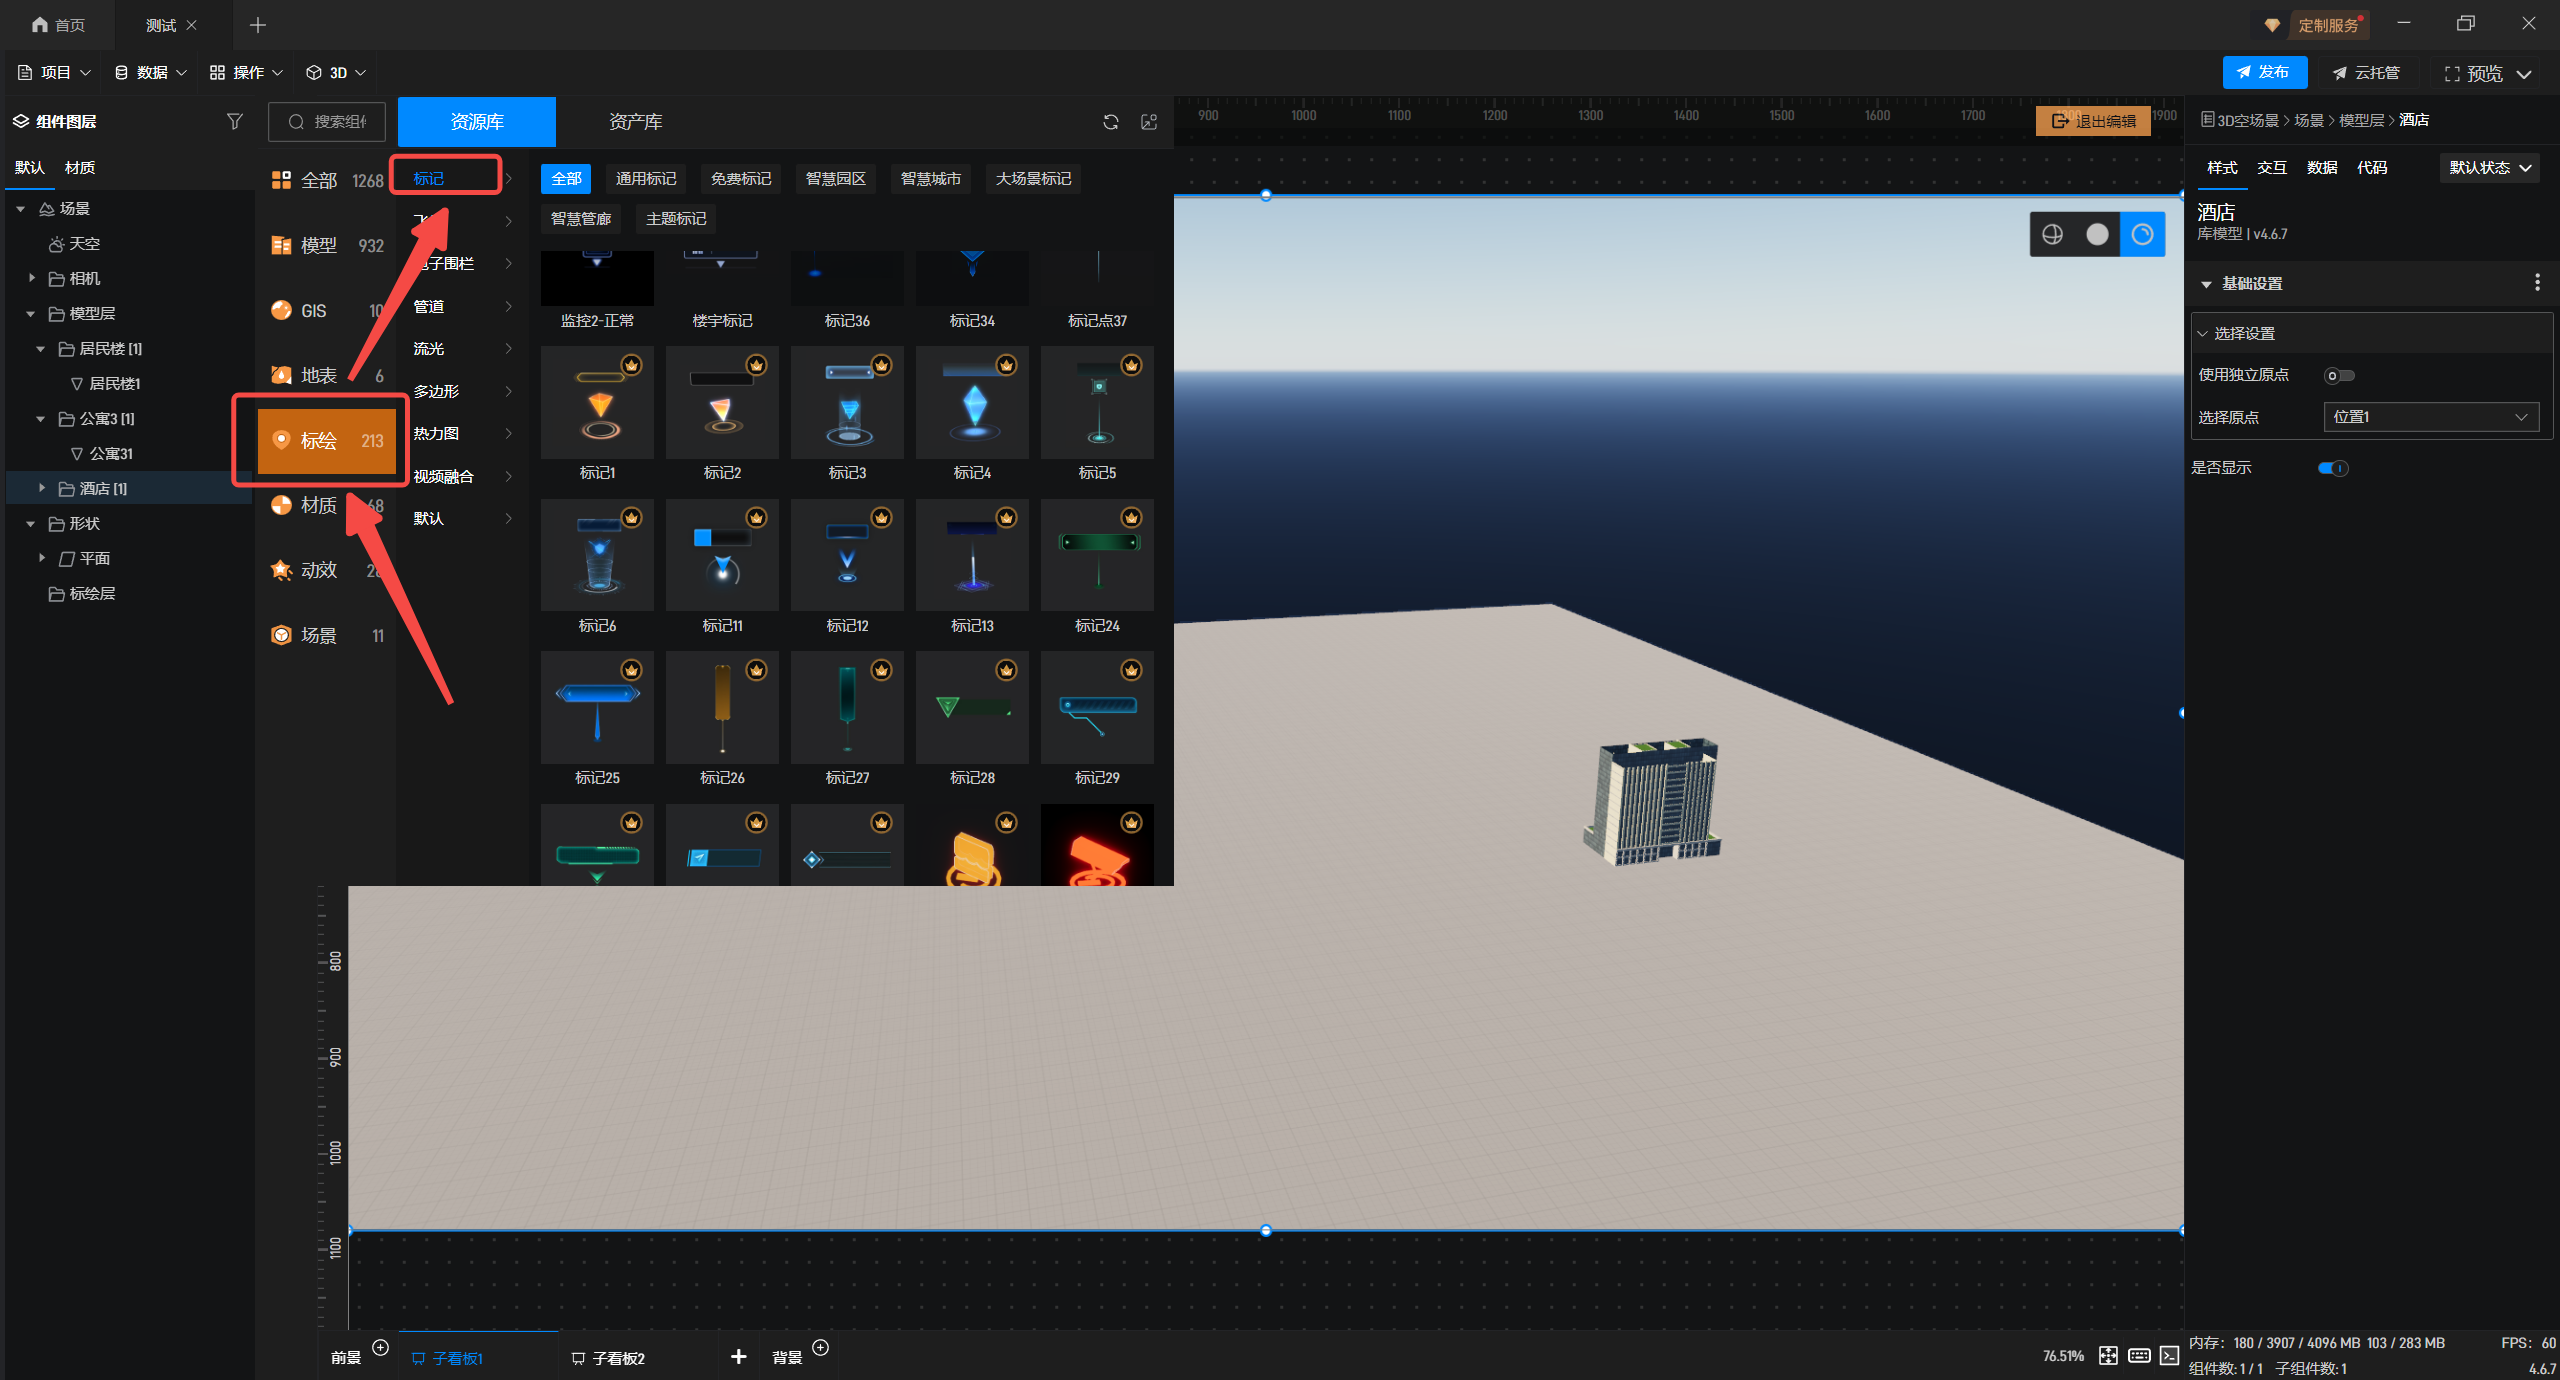This screenshot has width=2560, height=1380.
Task: Open the keyboard shortcuts icon in status bar
Action: tap(2139, 1355)
